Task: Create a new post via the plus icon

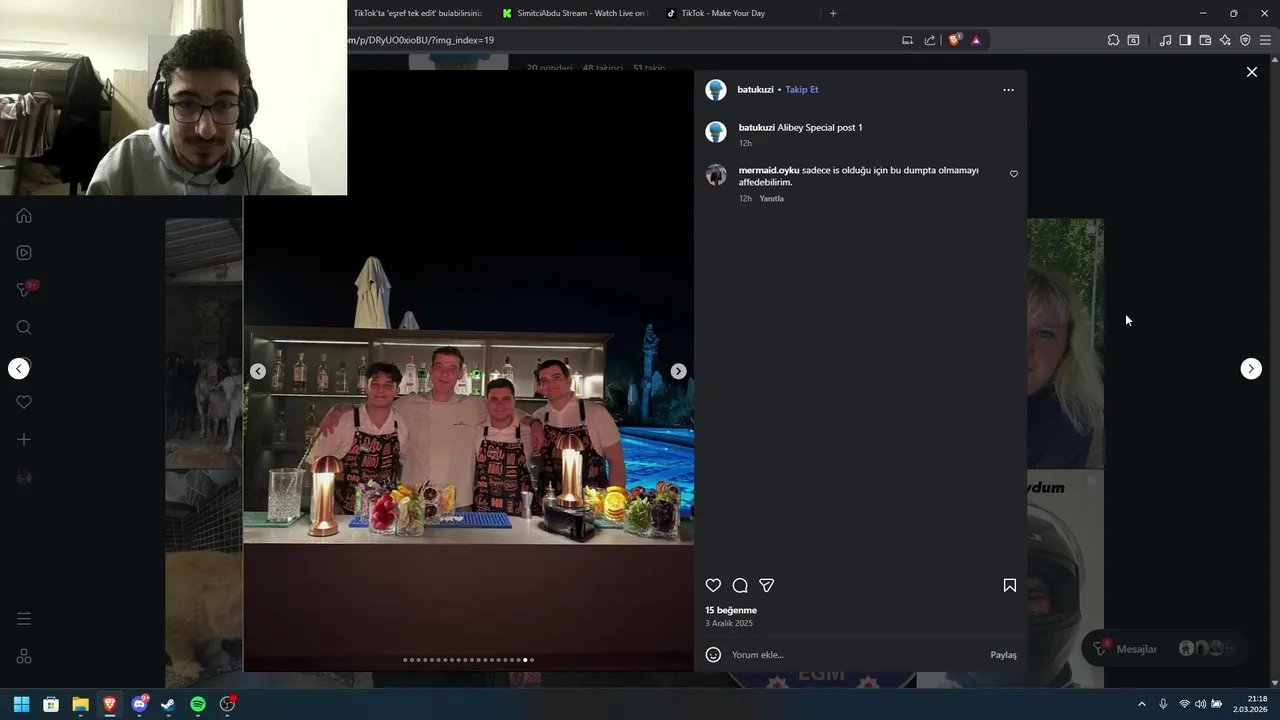Action: pos(24,439)
